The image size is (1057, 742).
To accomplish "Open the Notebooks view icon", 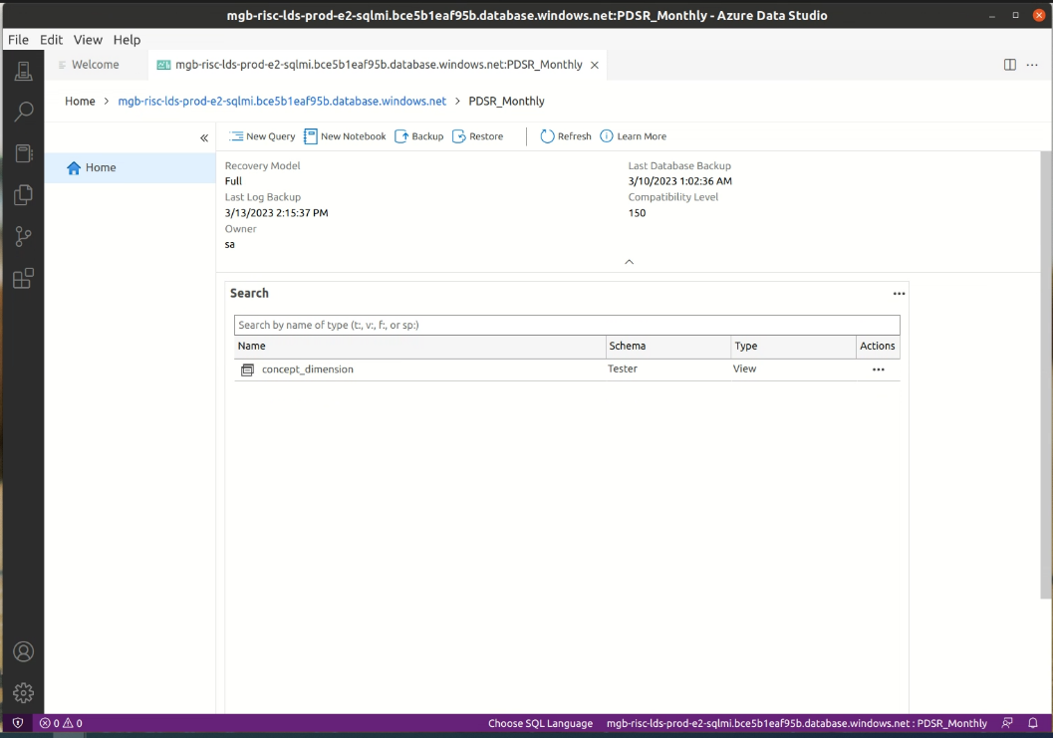I will [23, 153].
